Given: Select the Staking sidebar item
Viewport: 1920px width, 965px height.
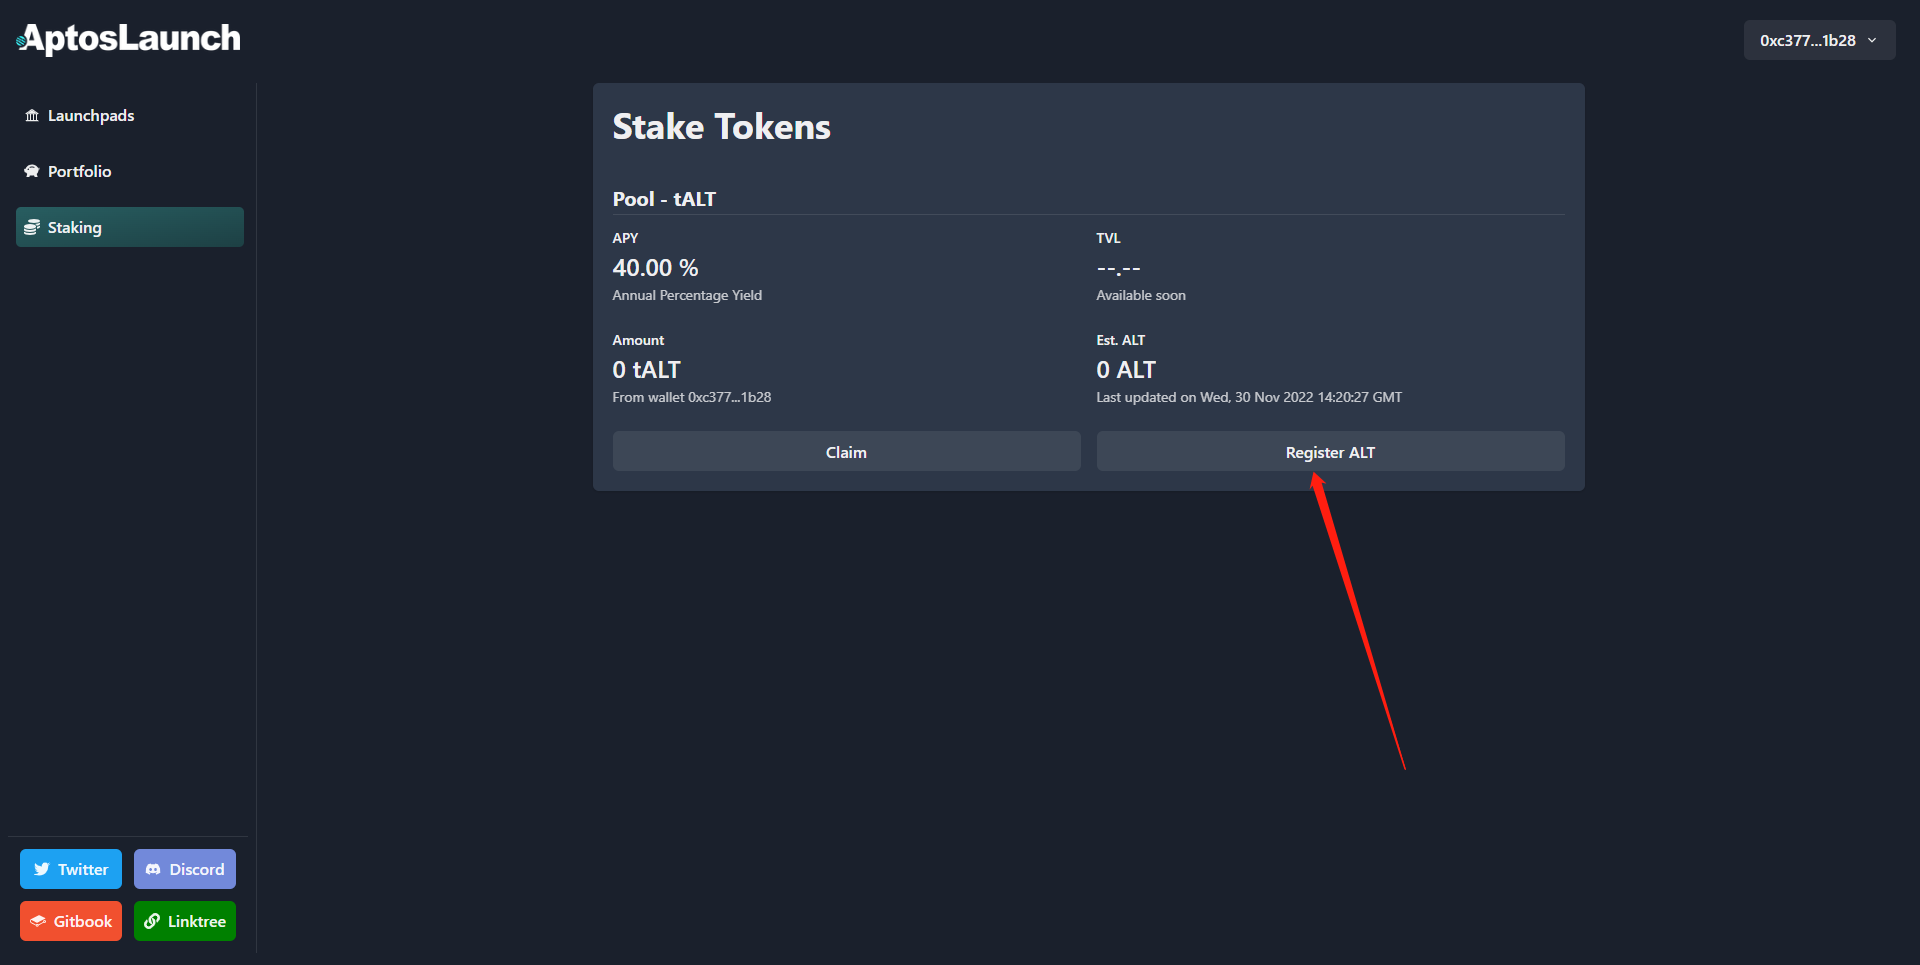Looking at the screenshot, I should tap(129, 228).
